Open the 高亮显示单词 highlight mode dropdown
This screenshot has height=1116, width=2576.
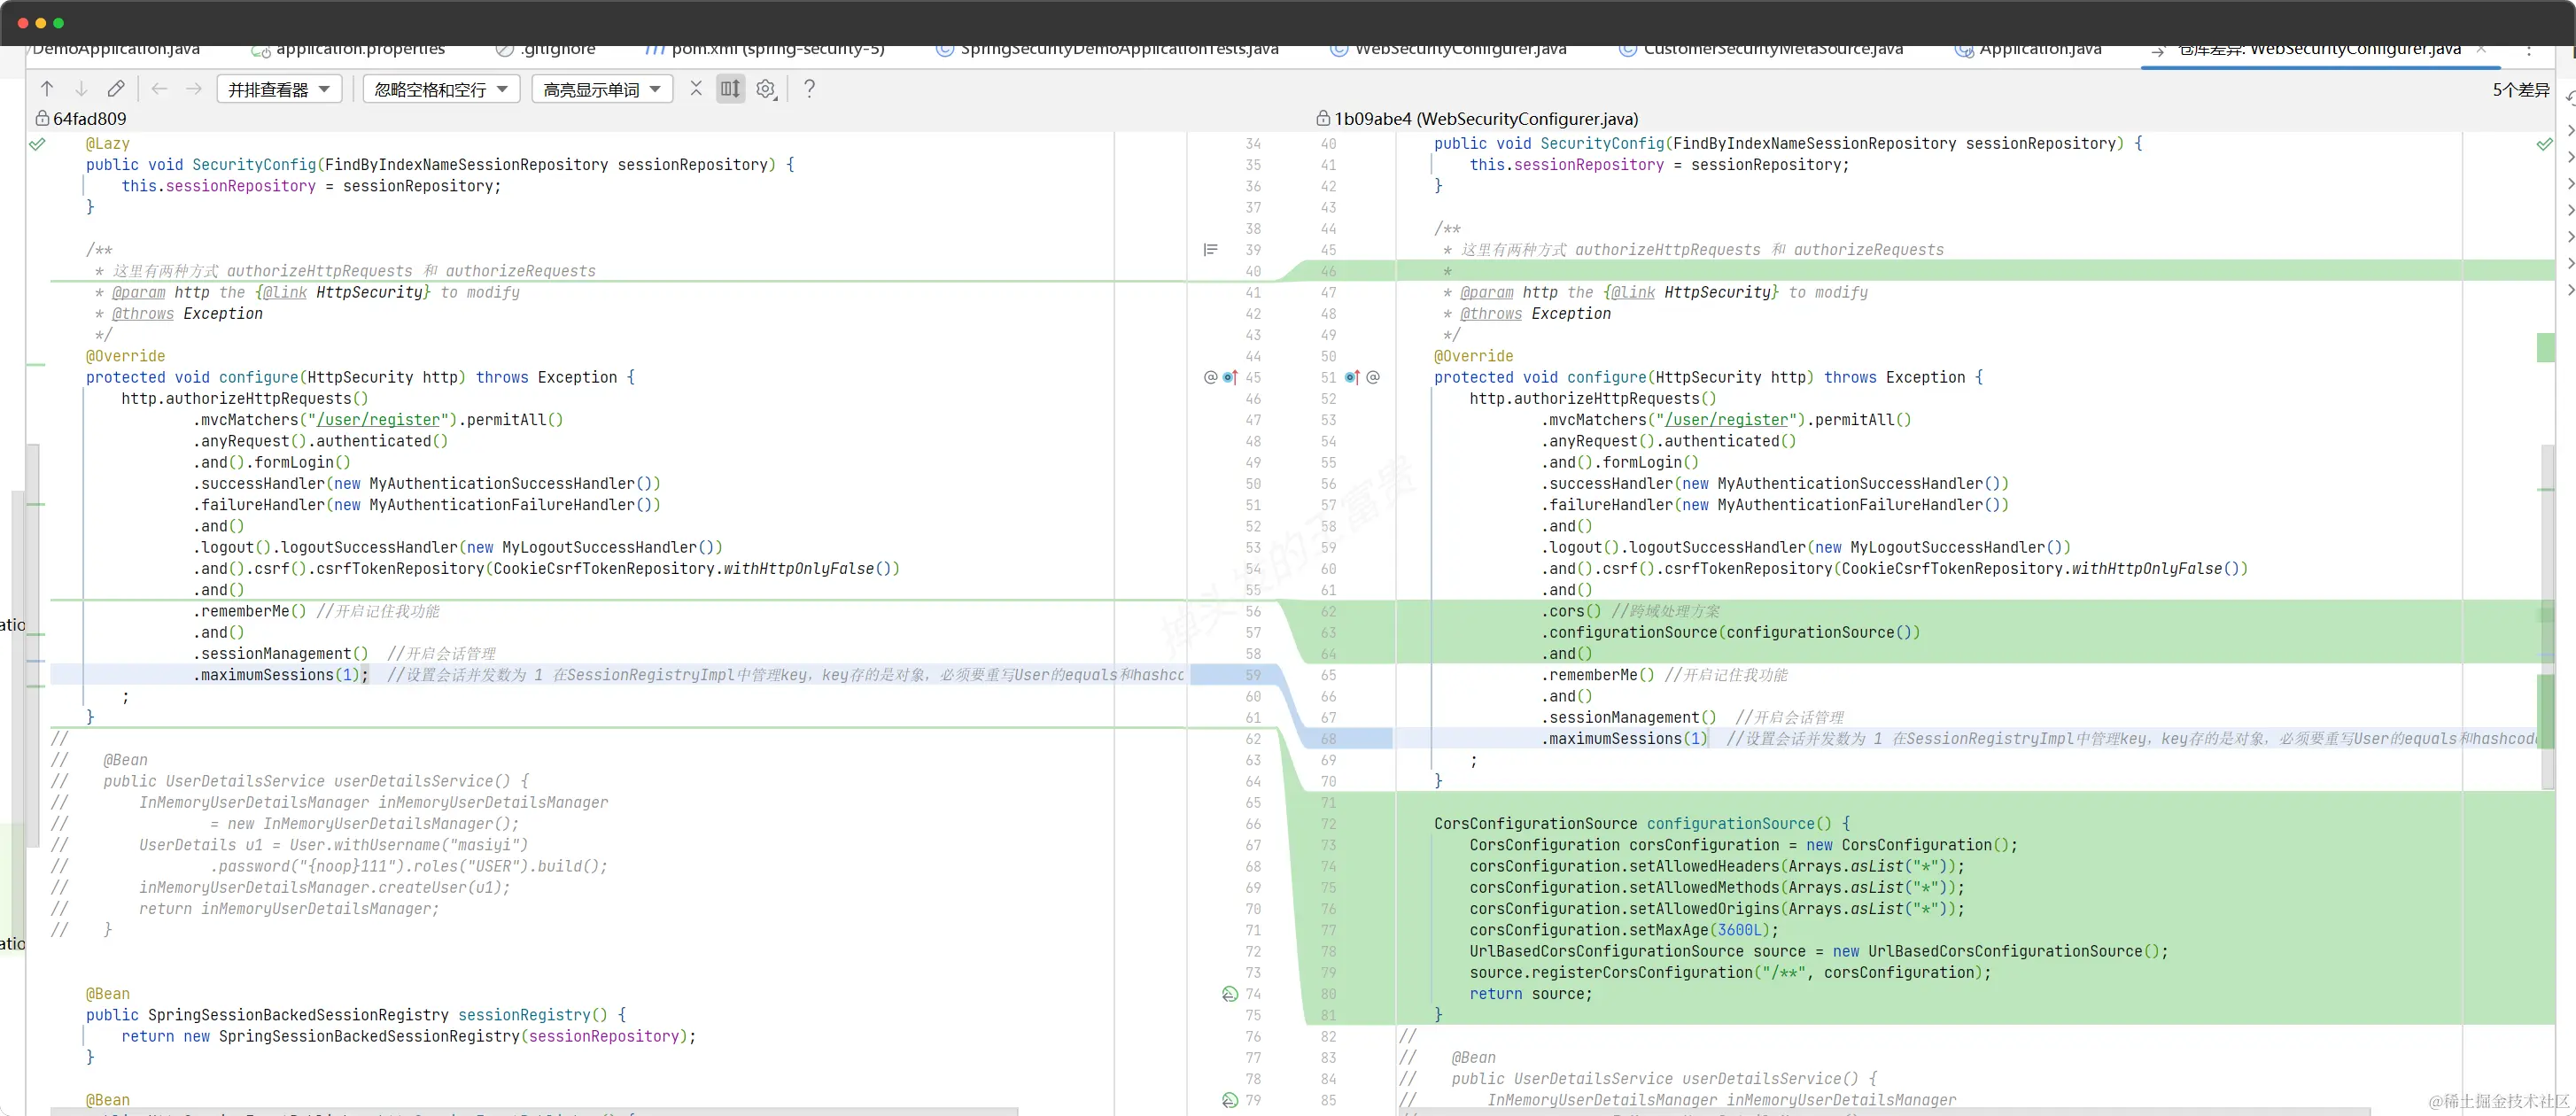(x=602, y=89)
